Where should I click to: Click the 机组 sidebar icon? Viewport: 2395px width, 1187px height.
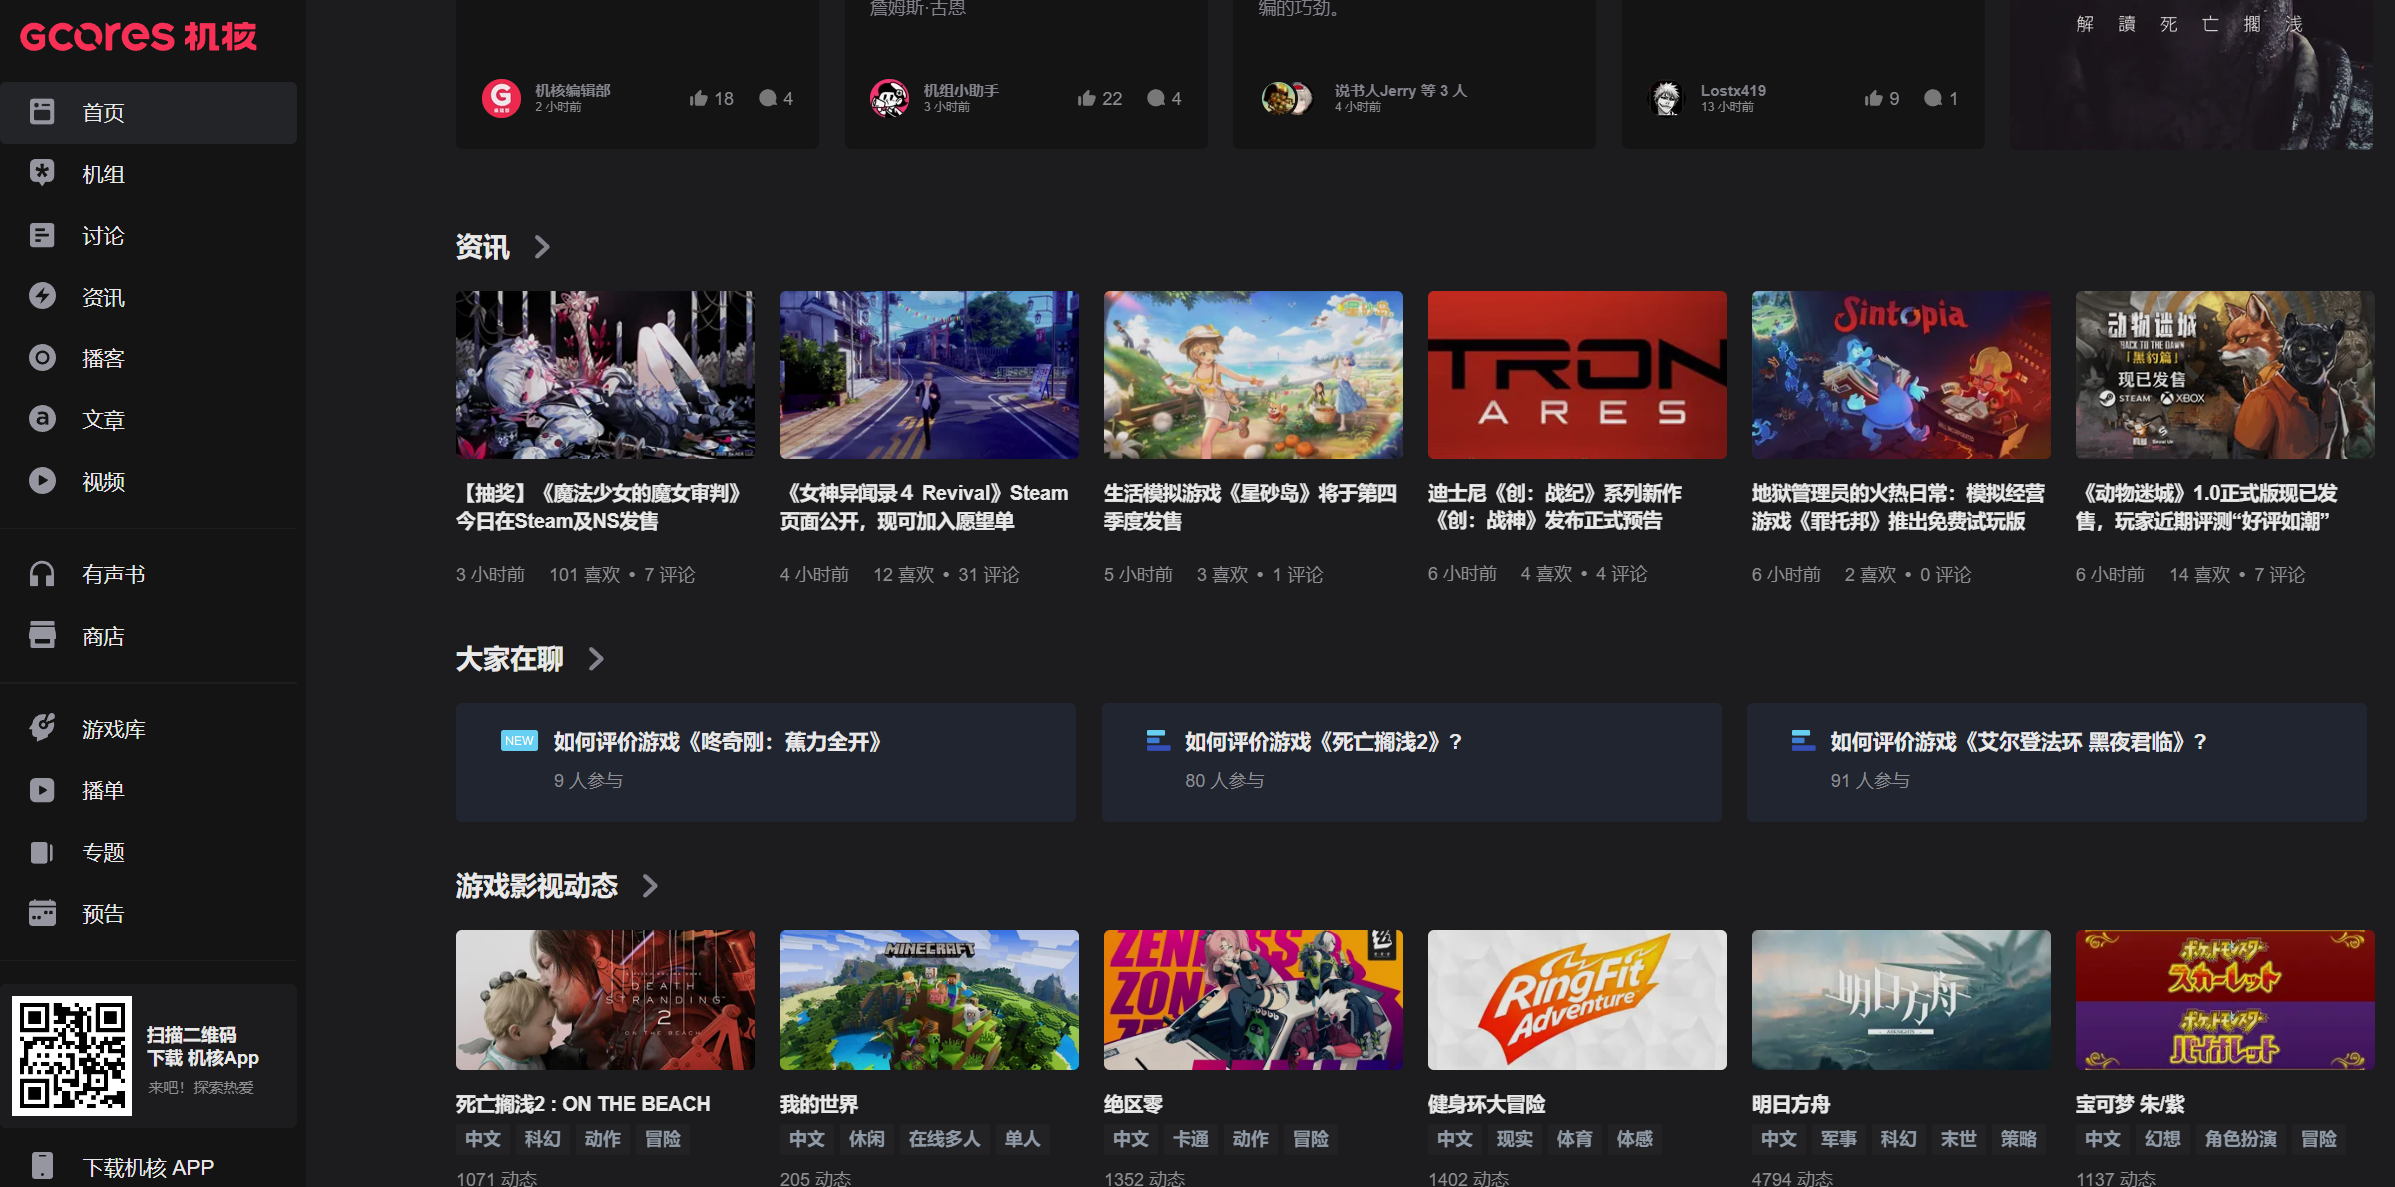pos(42,173)
